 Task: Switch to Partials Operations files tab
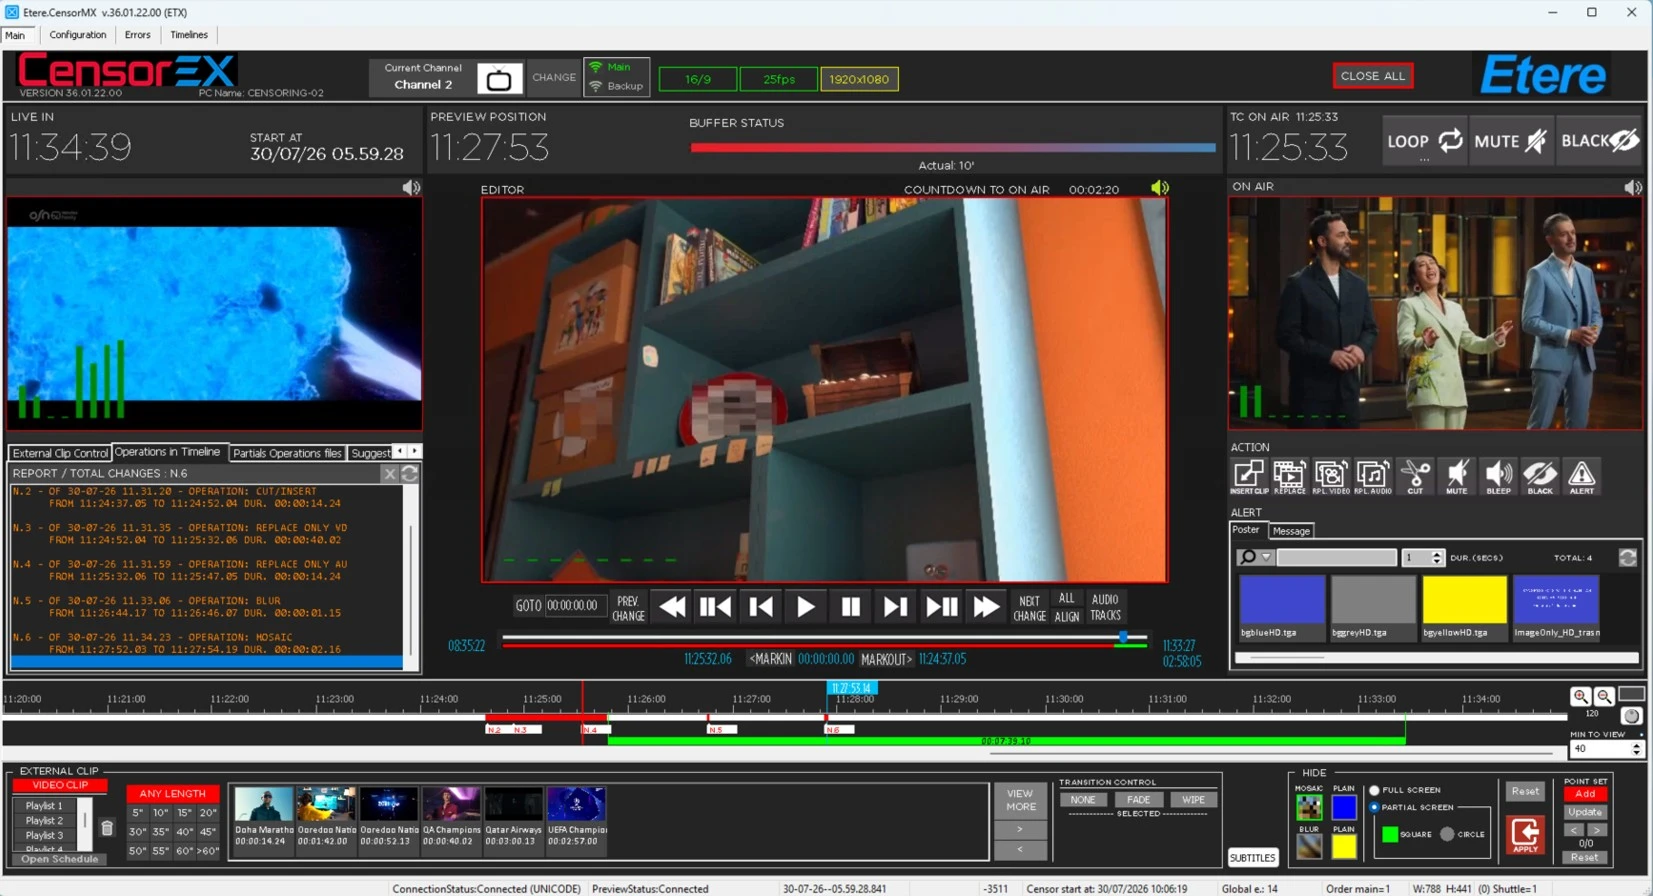287,453
